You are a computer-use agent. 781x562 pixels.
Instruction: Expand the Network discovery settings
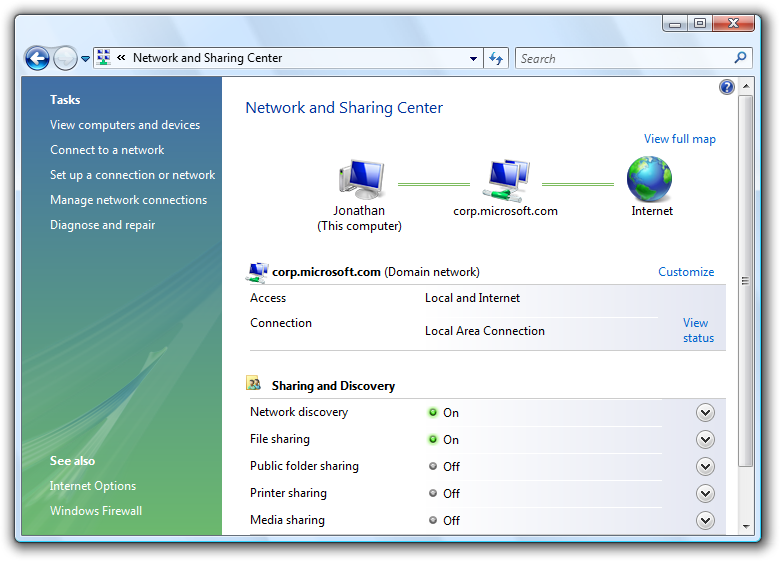(705, 413)
